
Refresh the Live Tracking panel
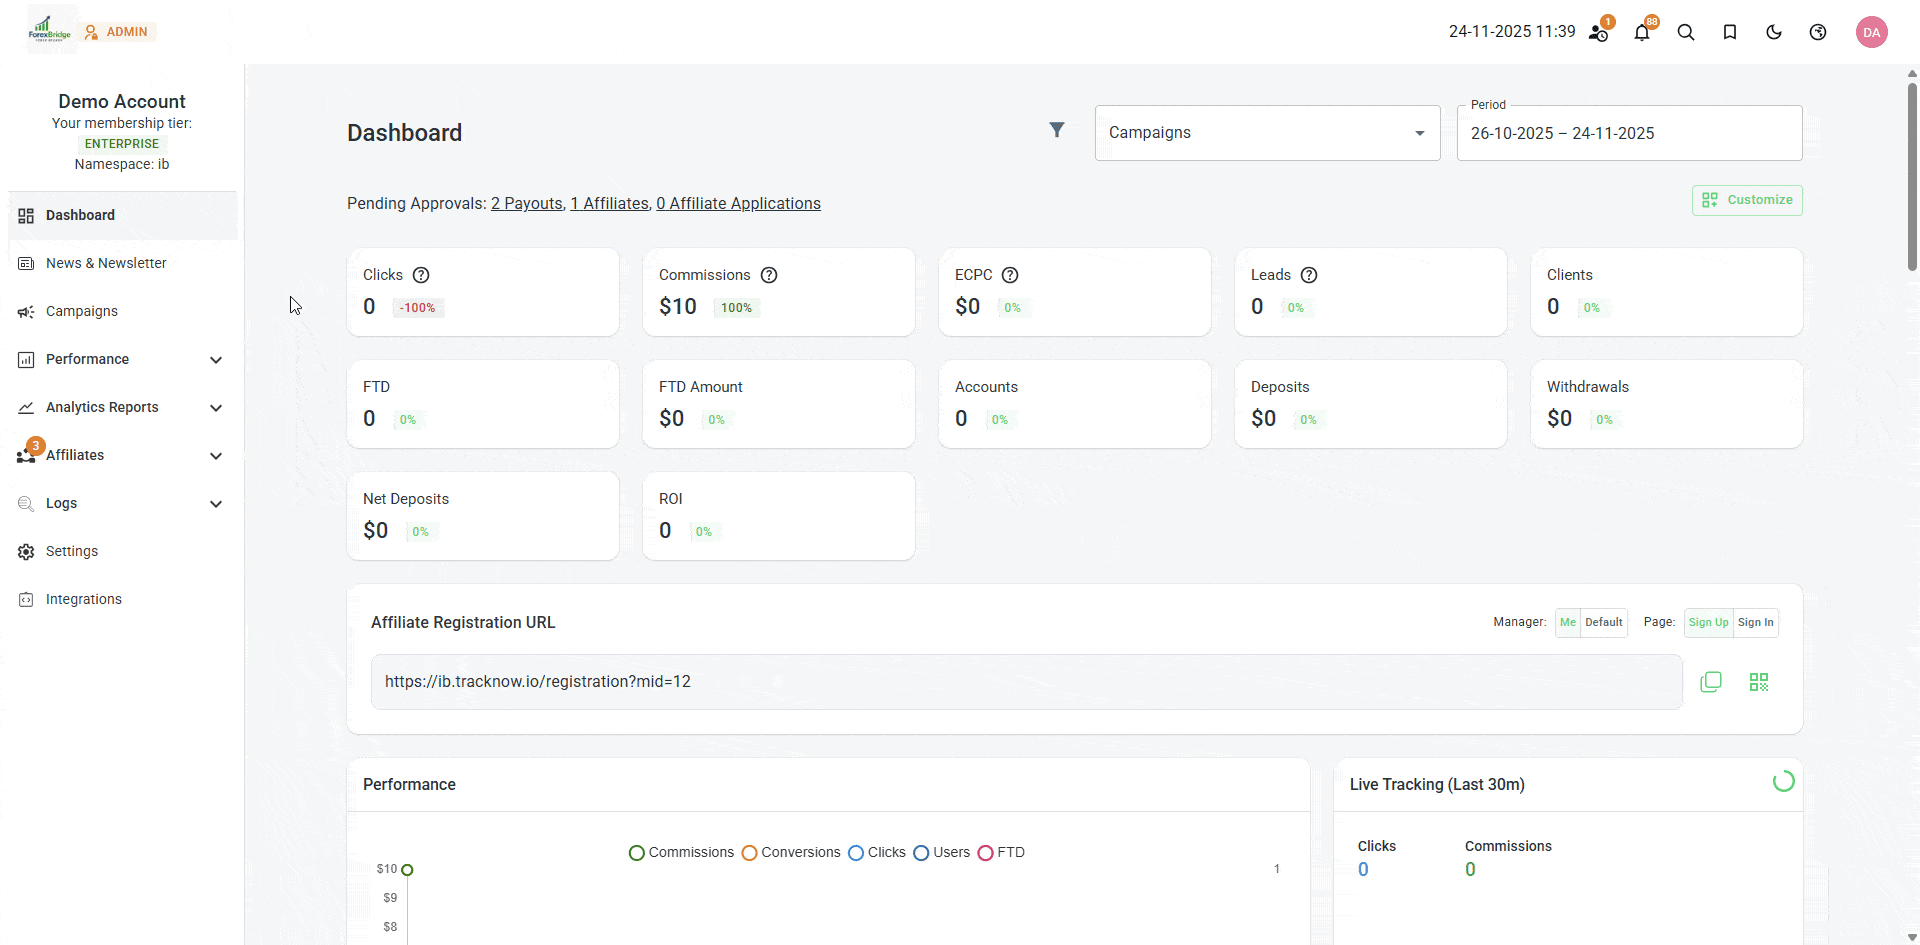[x=1783, y=782]
